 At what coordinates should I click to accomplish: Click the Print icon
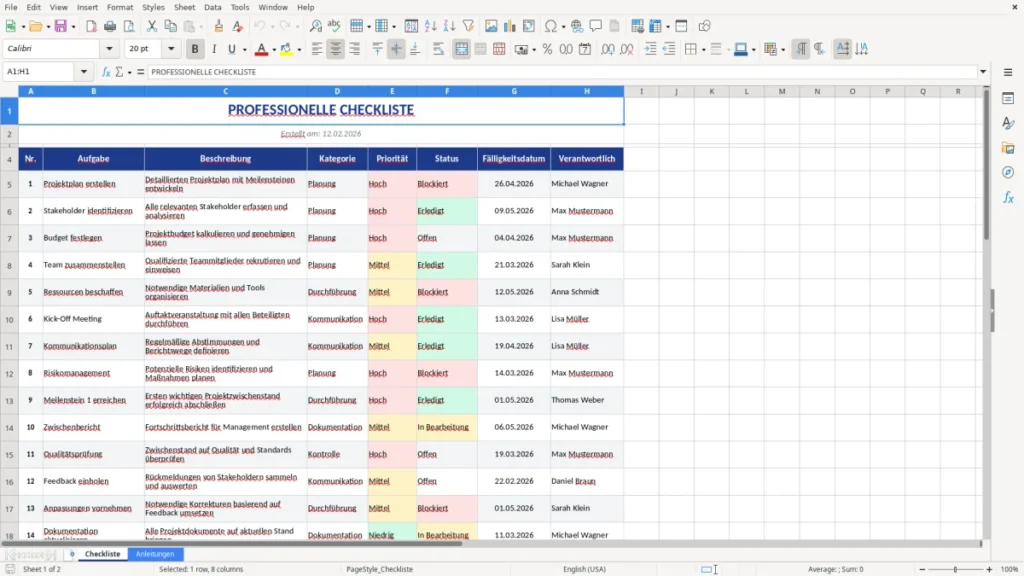click(x=110, y=26)
